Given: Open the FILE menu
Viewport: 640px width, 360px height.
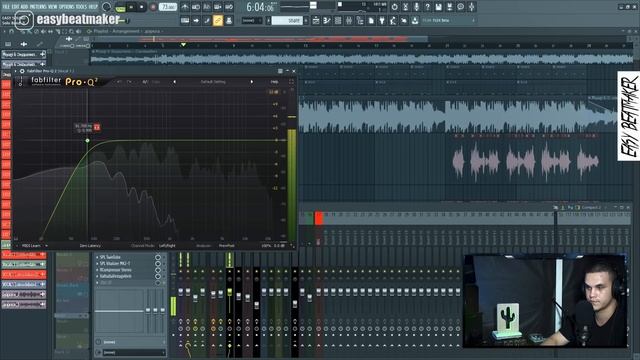Looking at the screenshot, I should coord(6,7).
